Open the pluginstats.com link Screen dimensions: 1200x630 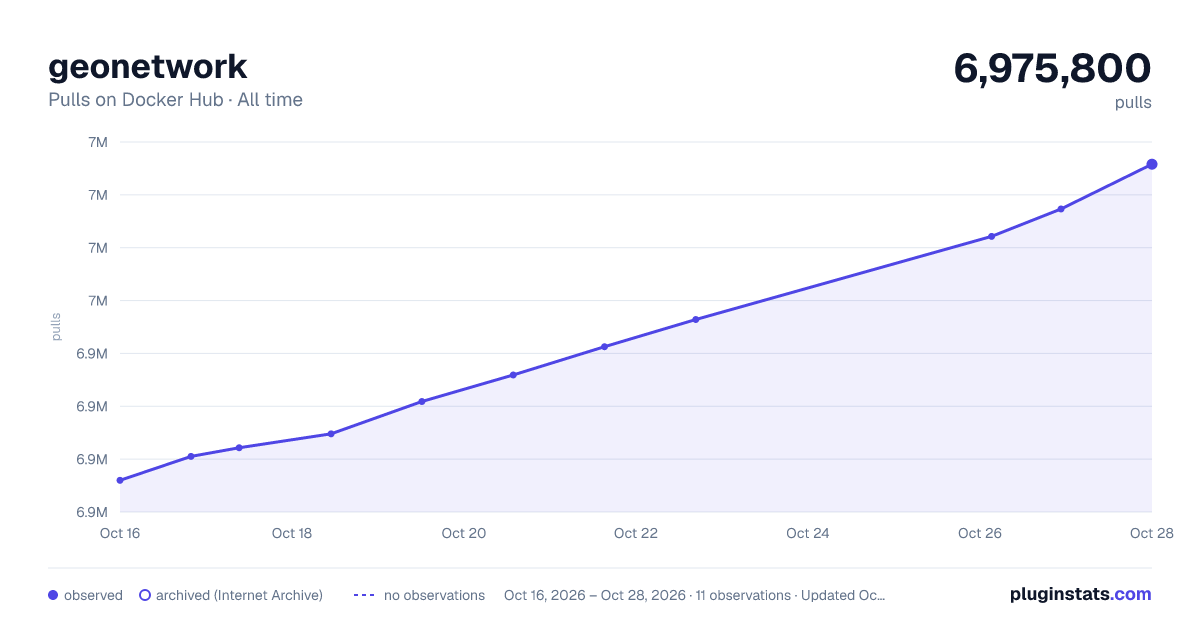coord(1080,594)
